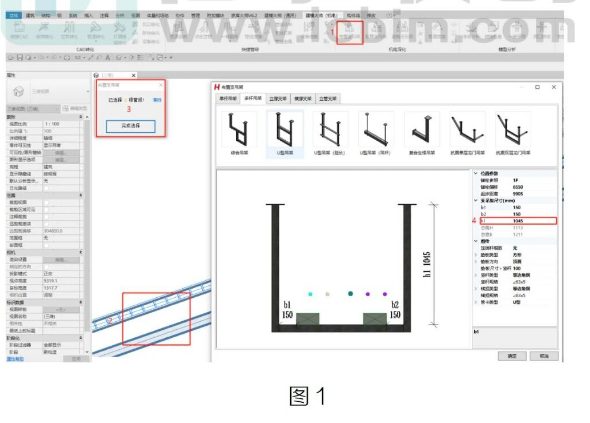
Task: Click the 完成选择 button
Action: 131,126
